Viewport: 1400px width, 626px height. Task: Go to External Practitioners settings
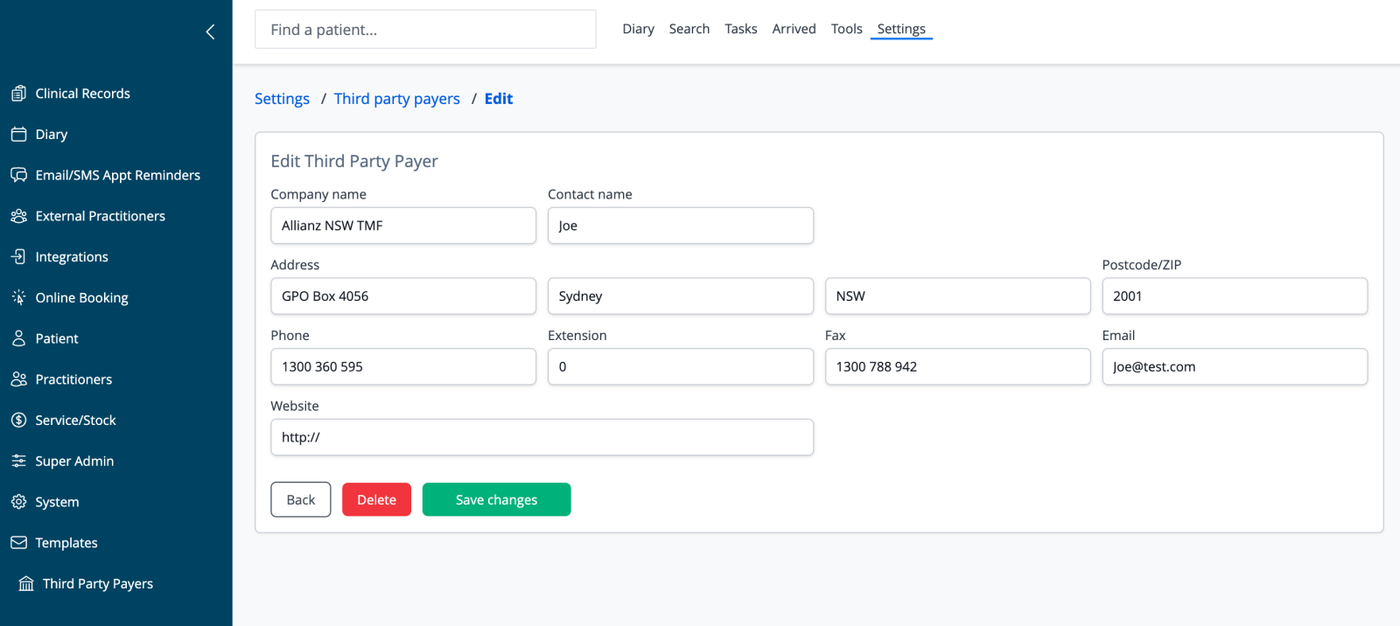tap(100, 216)
